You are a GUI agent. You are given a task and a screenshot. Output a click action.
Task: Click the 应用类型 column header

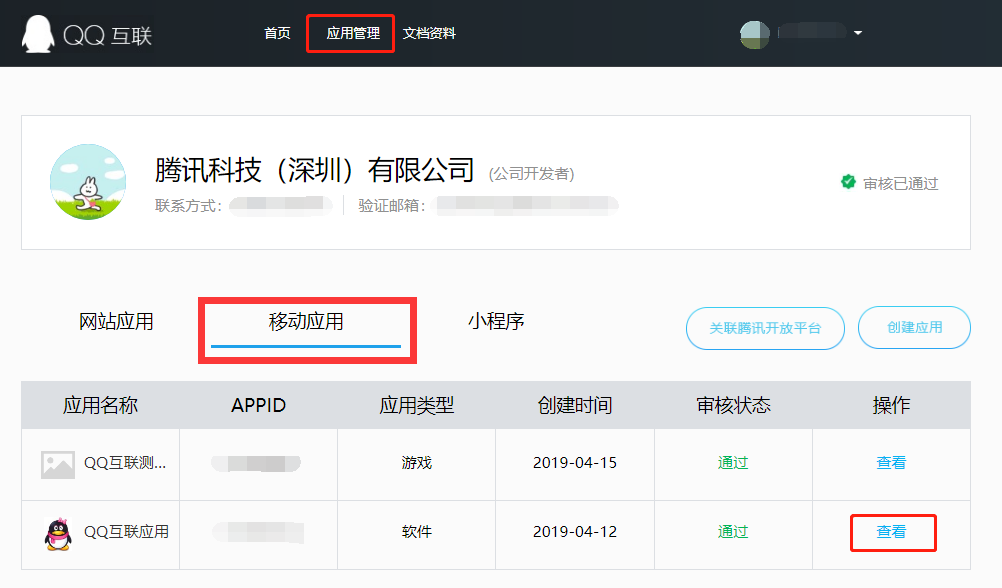[417, 405]
